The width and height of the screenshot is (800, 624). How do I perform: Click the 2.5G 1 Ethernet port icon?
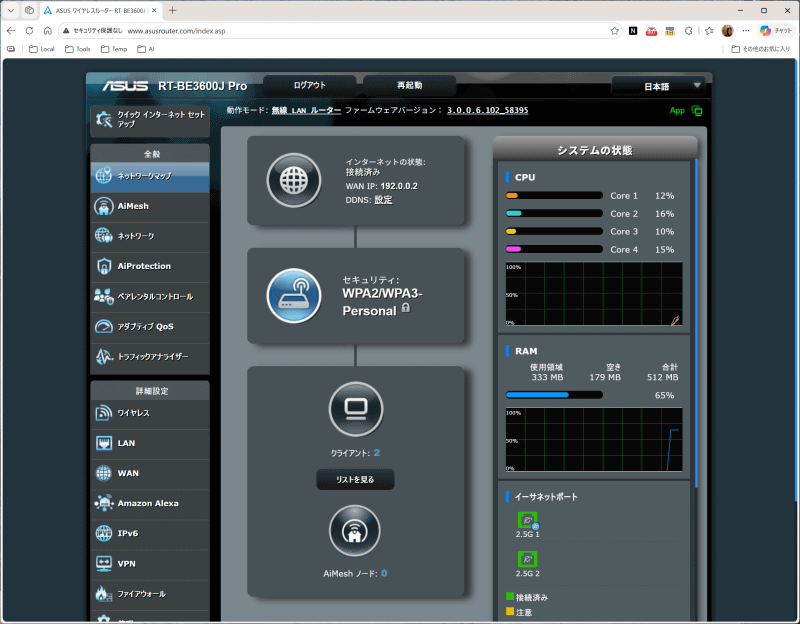coord(528,520)
